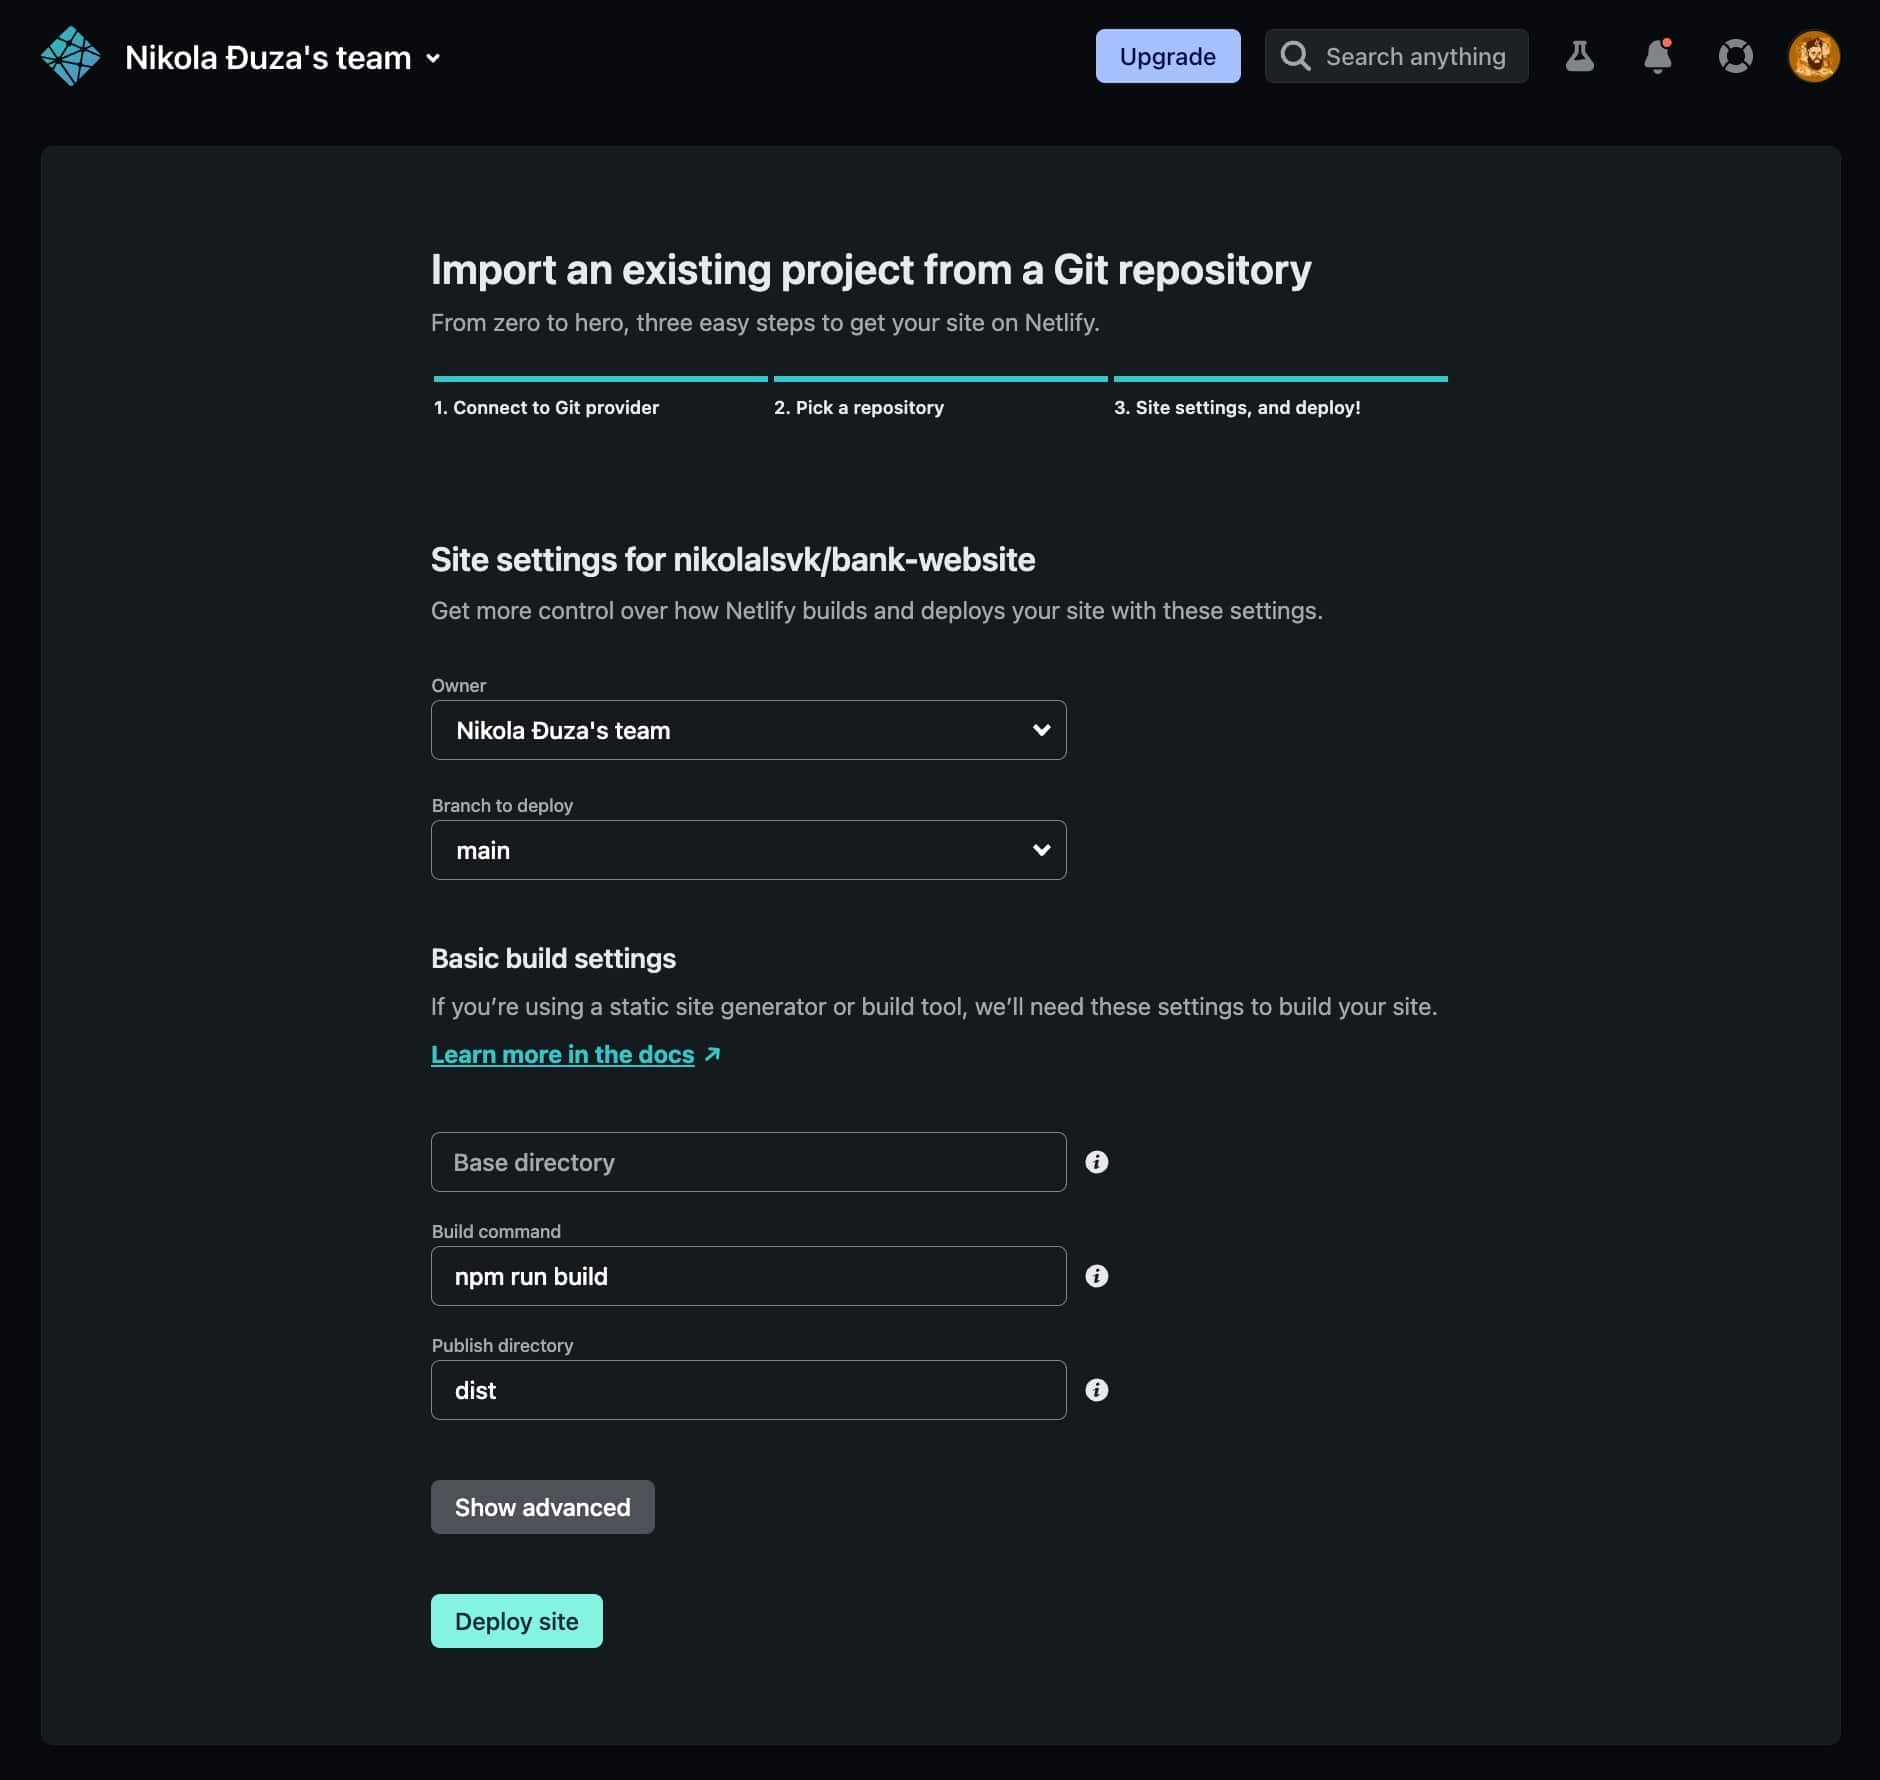The height and width of the screenshot is (1780, 1880).
Task: Focus the Base directory input field
Action: click(x=748, y=1162)
